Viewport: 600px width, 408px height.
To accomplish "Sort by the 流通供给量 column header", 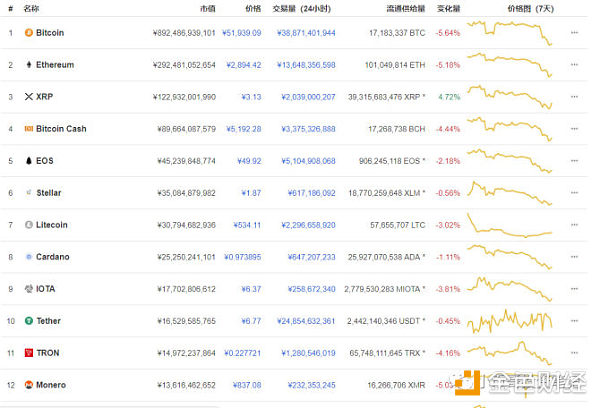I will point(406,8).
